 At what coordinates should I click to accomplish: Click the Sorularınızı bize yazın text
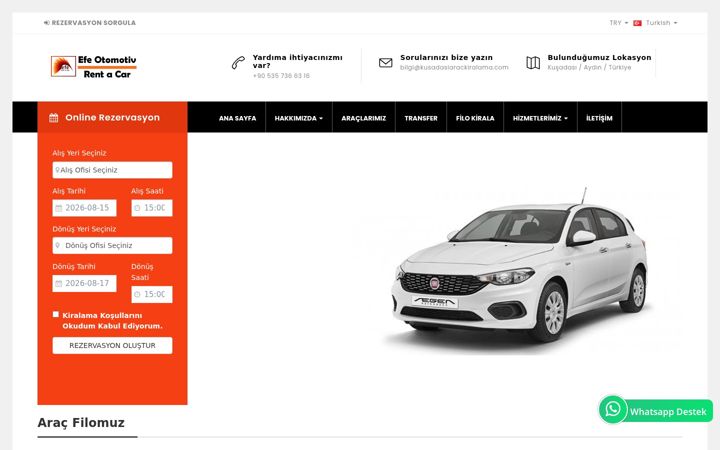click(x=446, y=57)
